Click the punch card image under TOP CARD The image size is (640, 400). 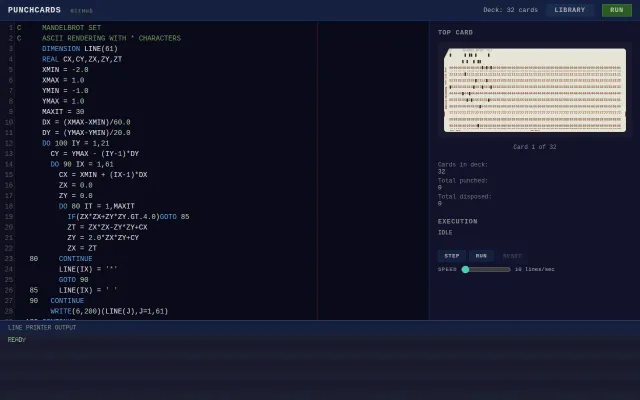pyautogui.click(x=535, y=90)
